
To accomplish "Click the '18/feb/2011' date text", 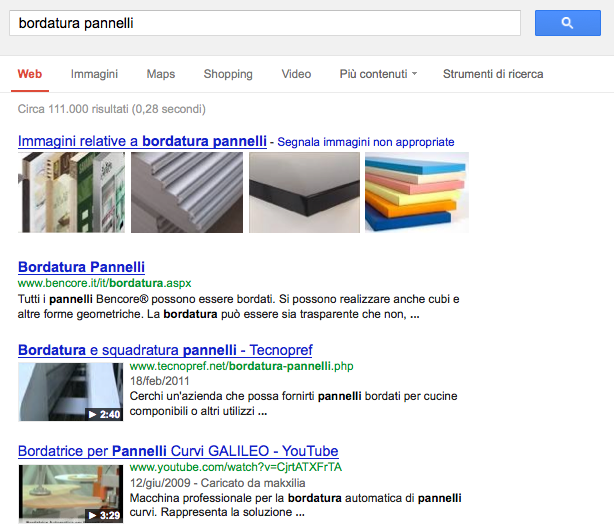I will click(x=159, y=381).
